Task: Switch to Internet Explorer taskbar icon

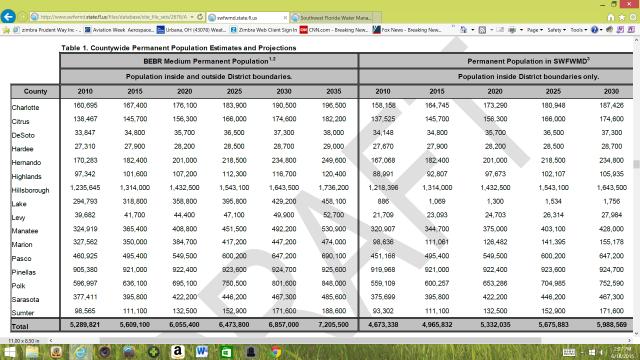Action: tap(80, 352)
